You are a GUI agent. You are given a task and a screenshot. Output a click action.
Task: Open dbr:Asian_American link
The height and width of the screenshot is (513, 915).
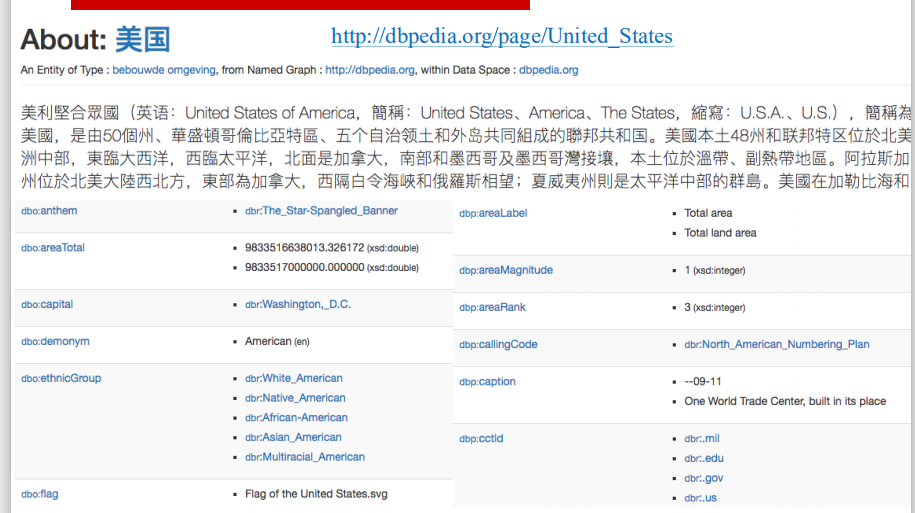tap(294, 437)
